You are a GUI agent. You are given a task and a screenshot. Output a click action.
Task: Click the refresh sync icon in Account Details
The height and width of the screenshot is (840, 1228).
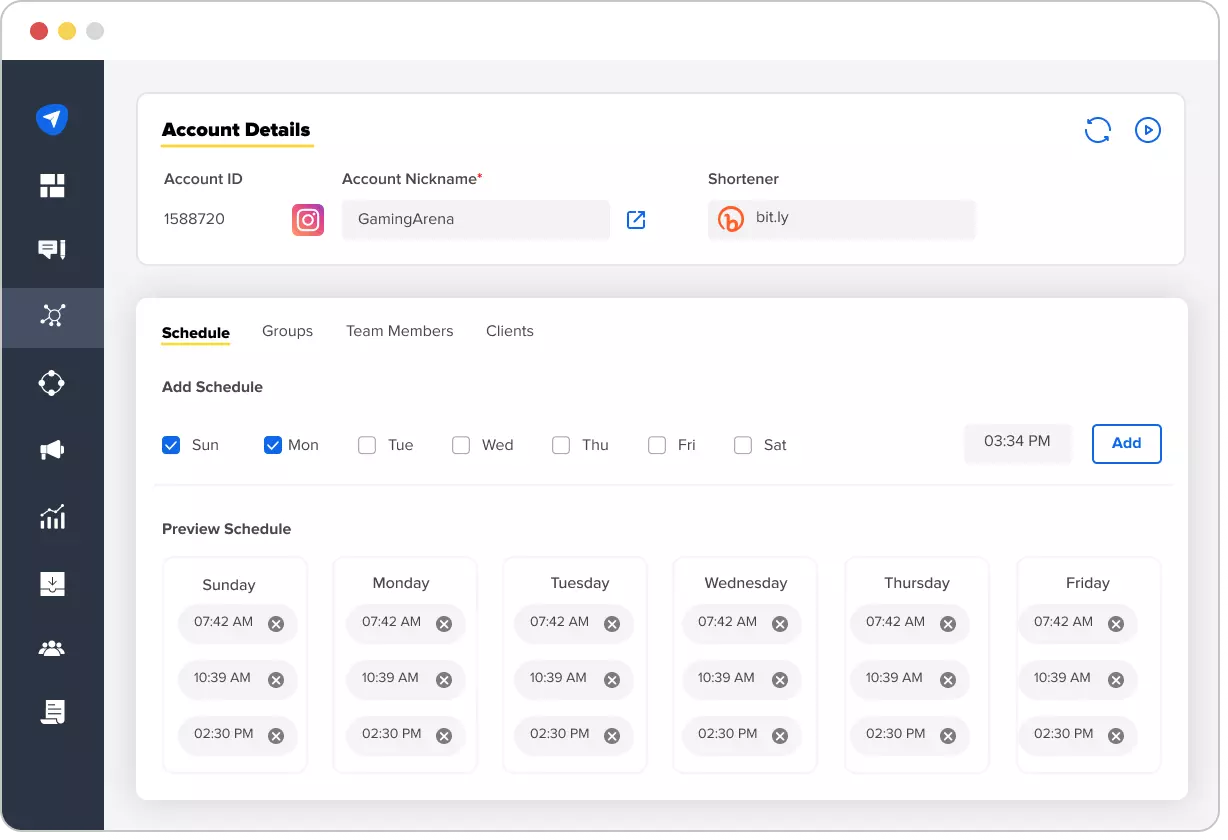[1098, 130]
